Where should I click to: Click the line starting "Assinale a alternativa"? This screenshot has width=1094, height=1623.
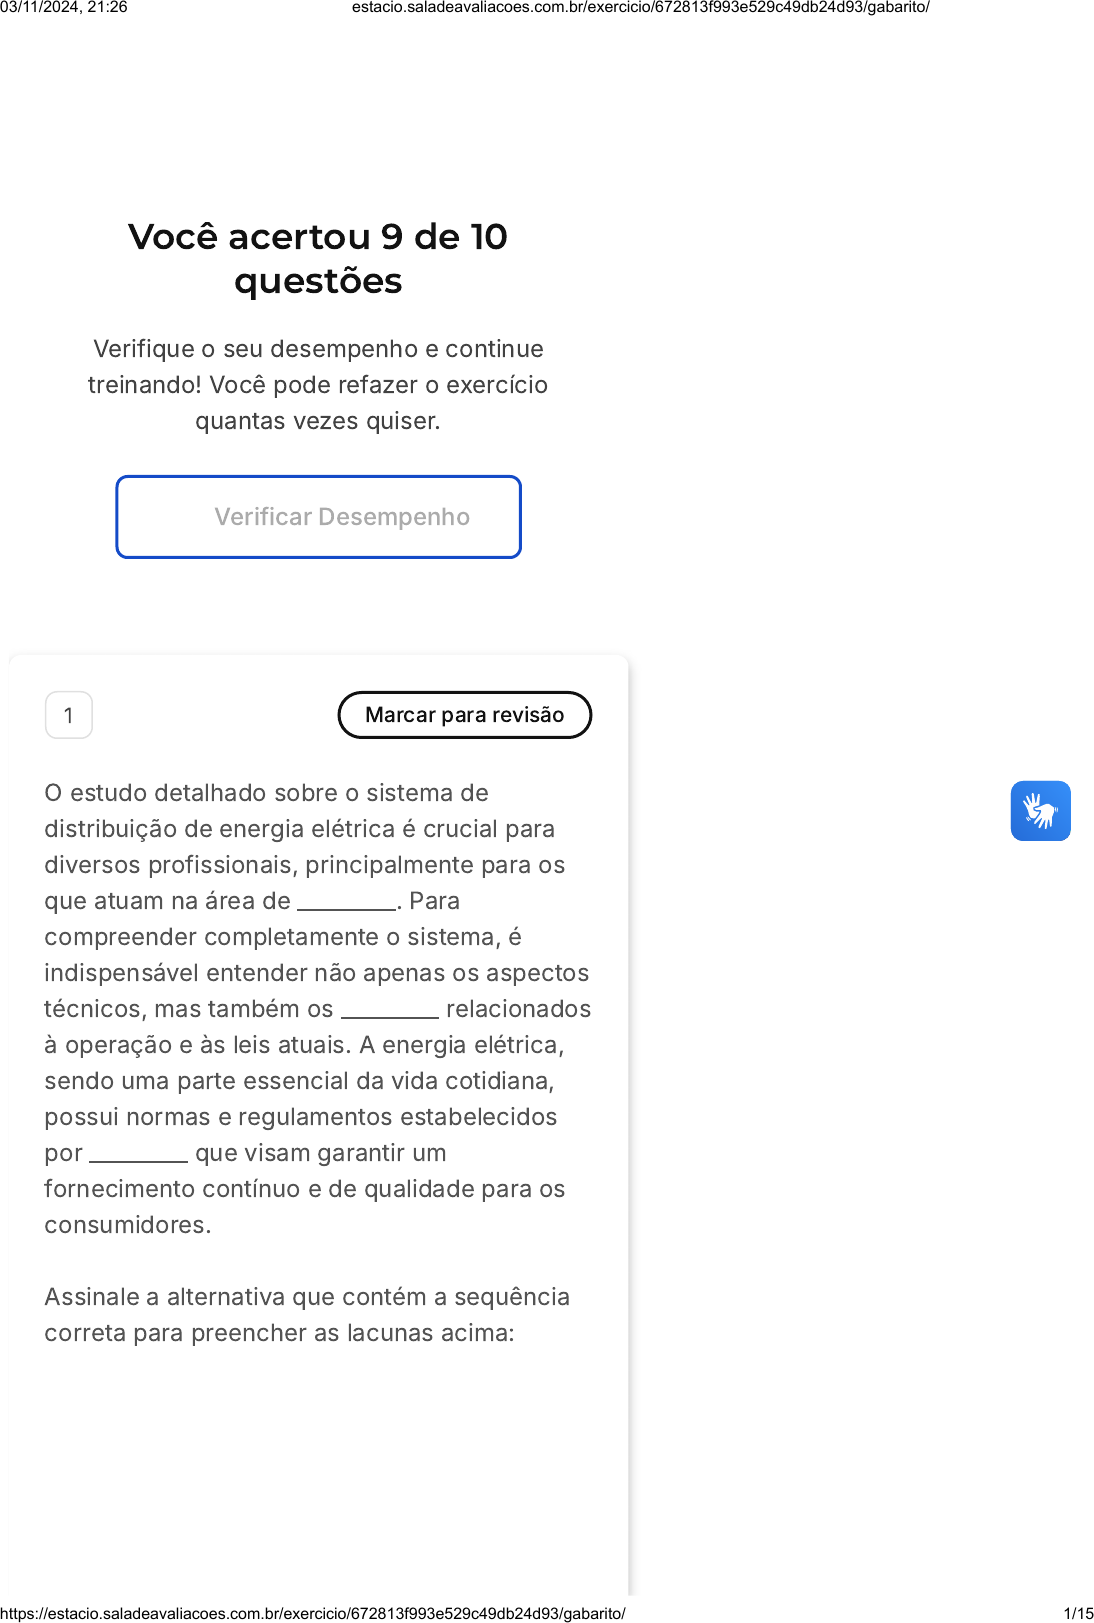tap(307, 1297)
